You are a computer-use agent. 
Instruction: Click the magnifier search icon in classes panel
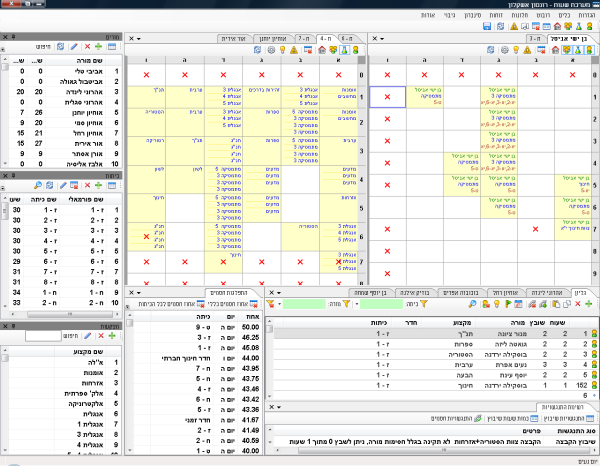(36, 186)
